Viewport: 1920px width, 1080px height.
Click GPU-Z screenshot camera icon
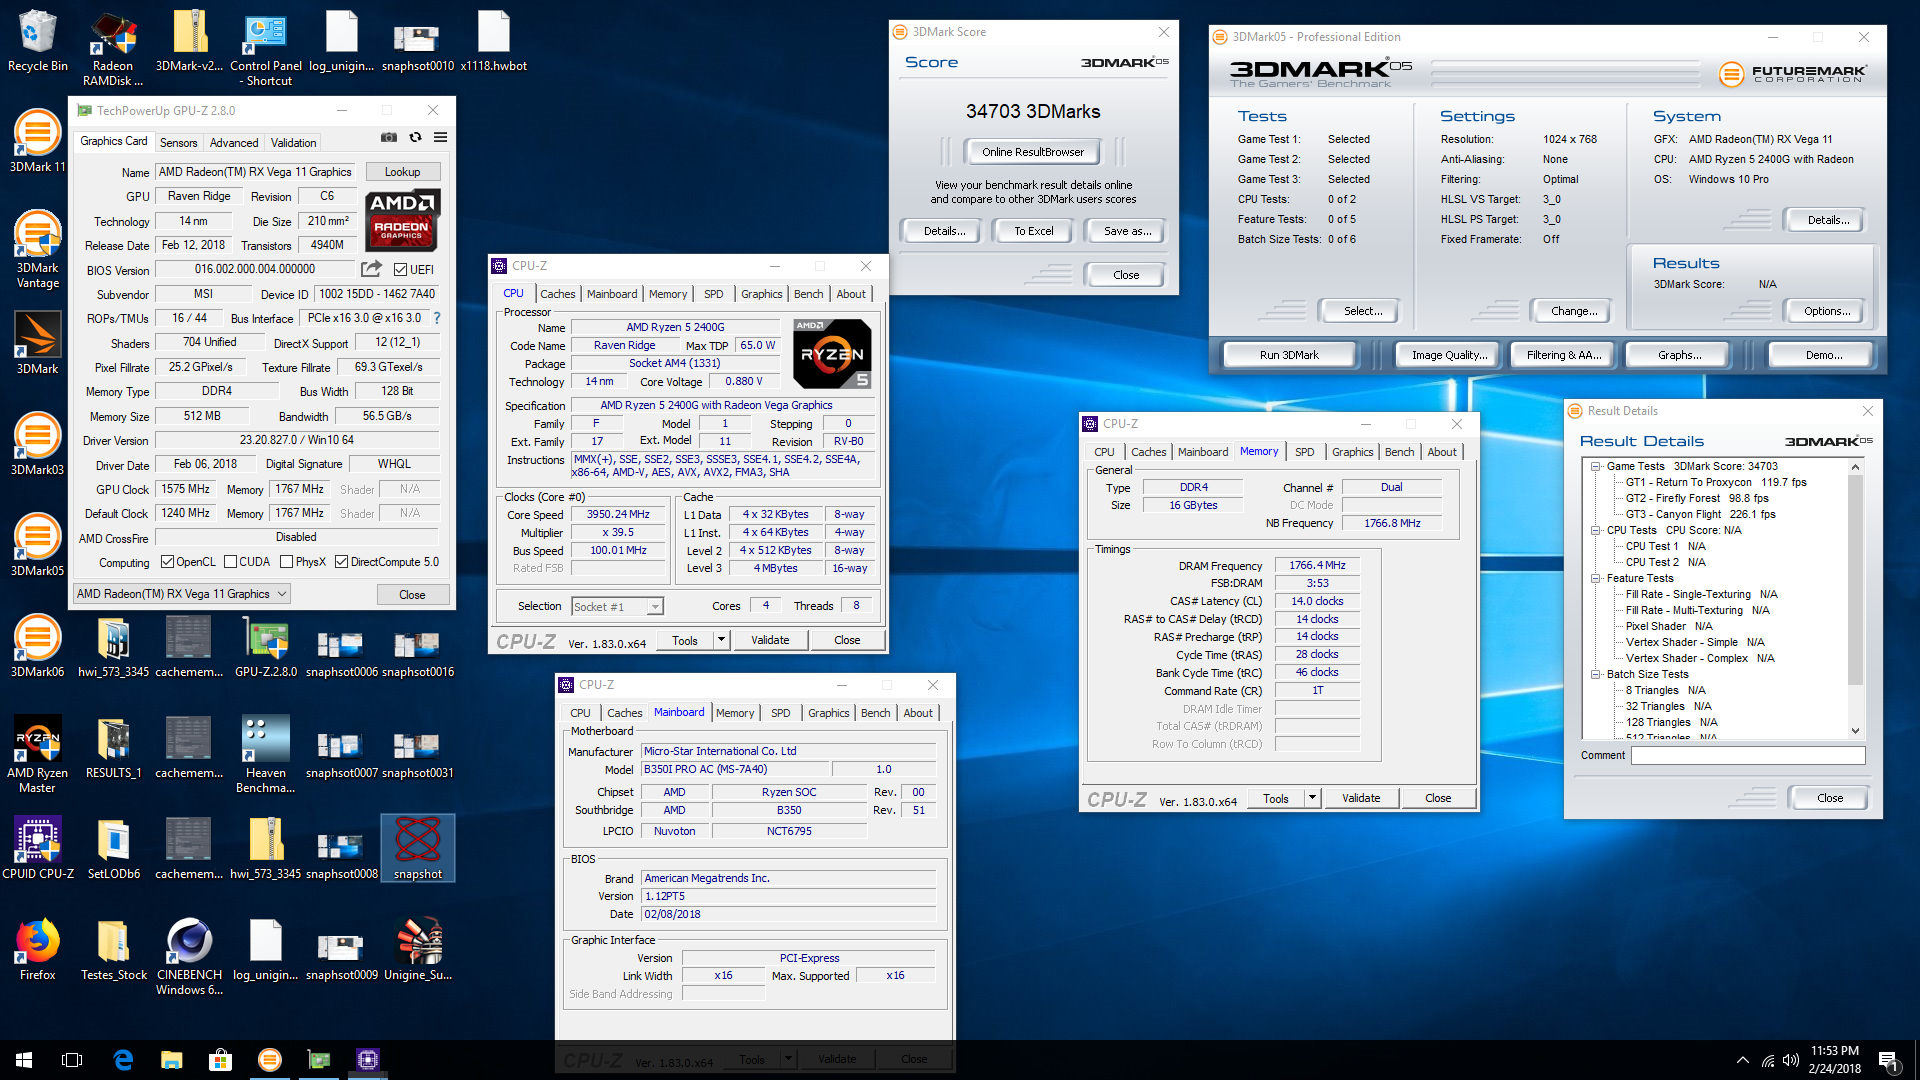point(389,137)
